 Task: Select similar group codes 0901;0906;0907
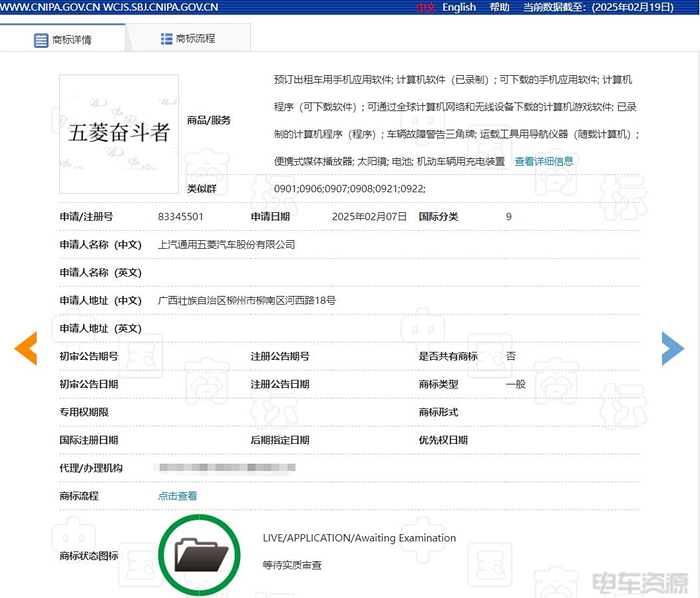[350, 189]
